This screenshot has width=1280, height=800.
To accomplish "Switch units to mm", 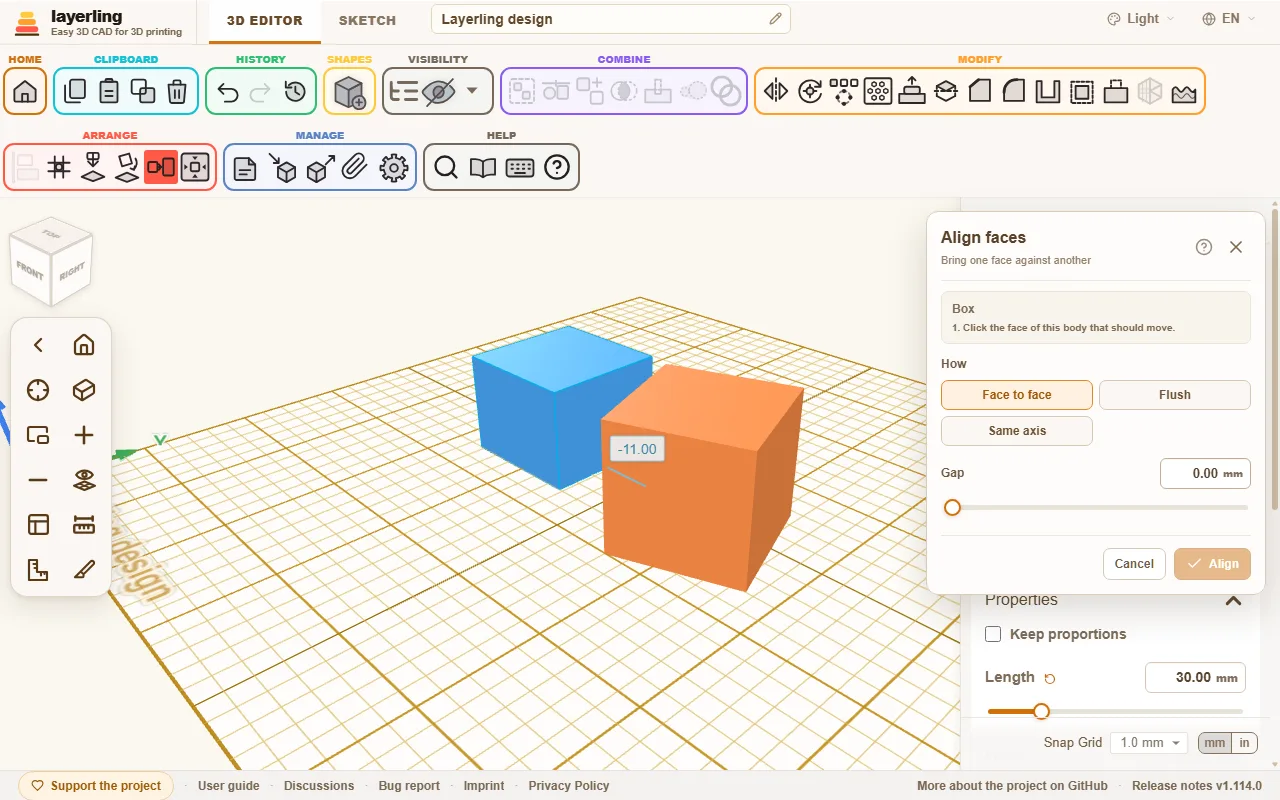I will pyautogui.click(x=1215, y=743).
